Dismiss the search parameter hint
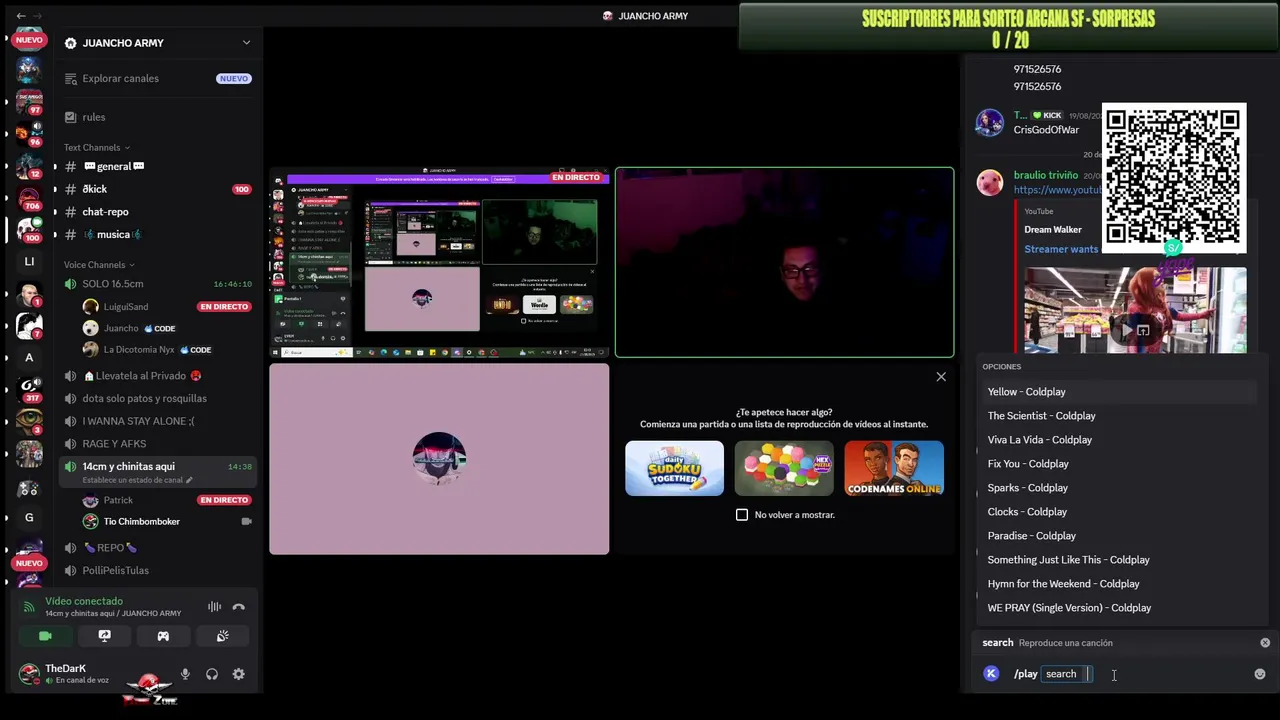The height and width of the screenshot is (720, 1280). click(x=1265, y=643)
